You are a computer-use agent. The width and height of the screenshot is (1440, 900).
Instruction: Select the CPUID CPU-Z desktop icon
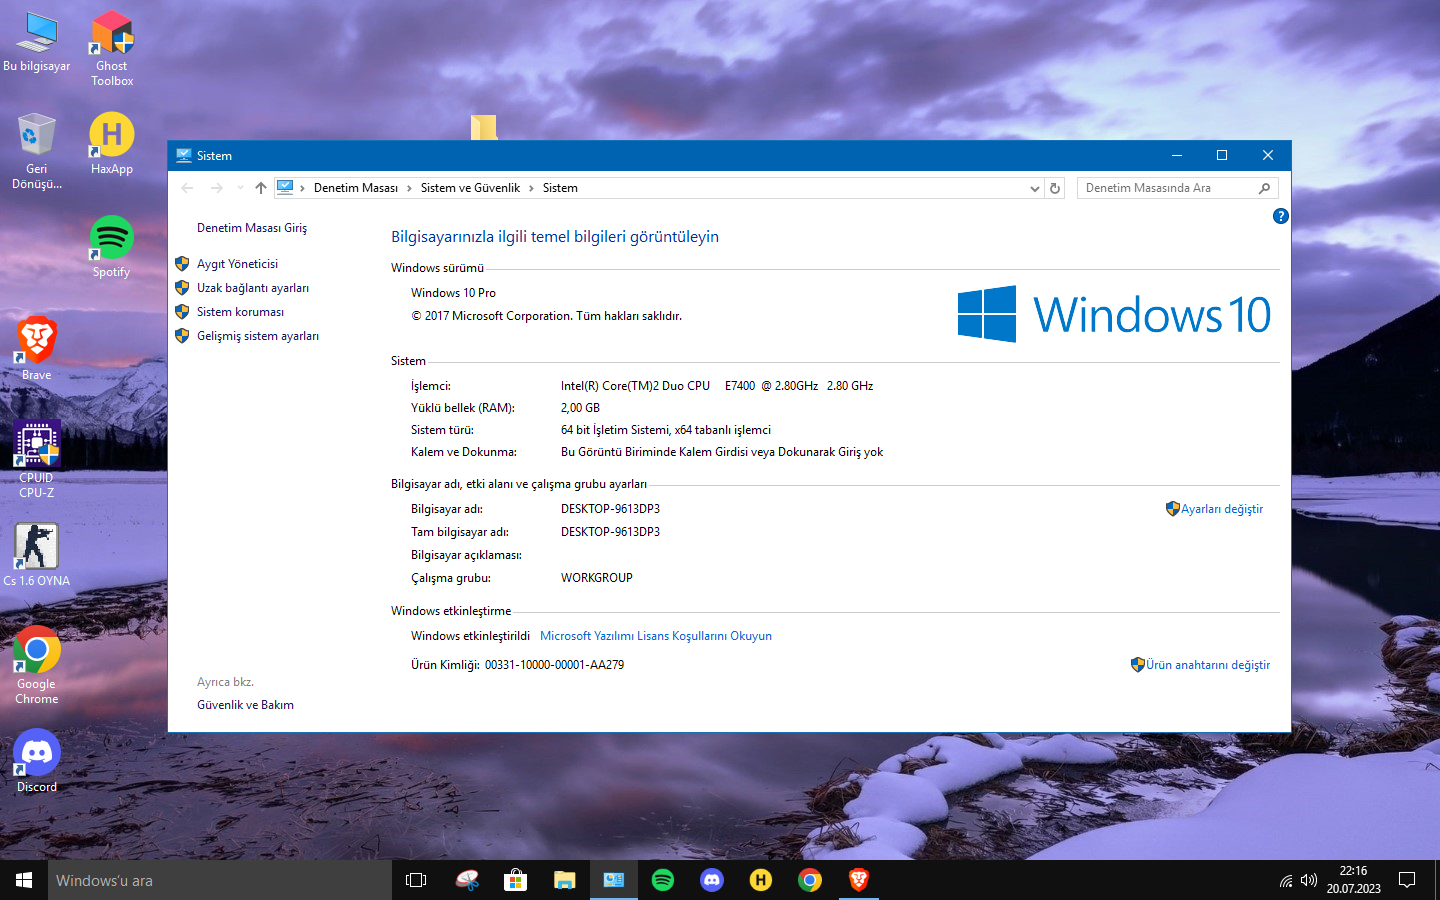point(37,459)
